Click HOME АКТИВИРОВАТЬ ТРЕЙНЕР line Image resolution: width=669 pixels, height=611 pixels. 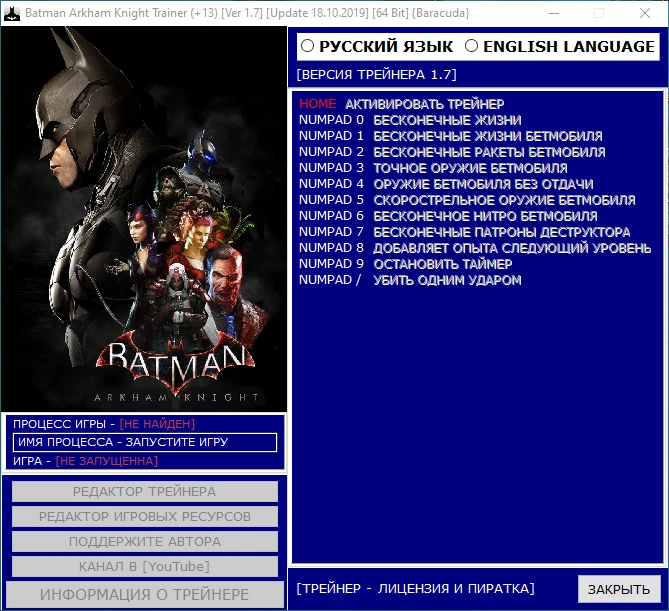pos(401,104)
